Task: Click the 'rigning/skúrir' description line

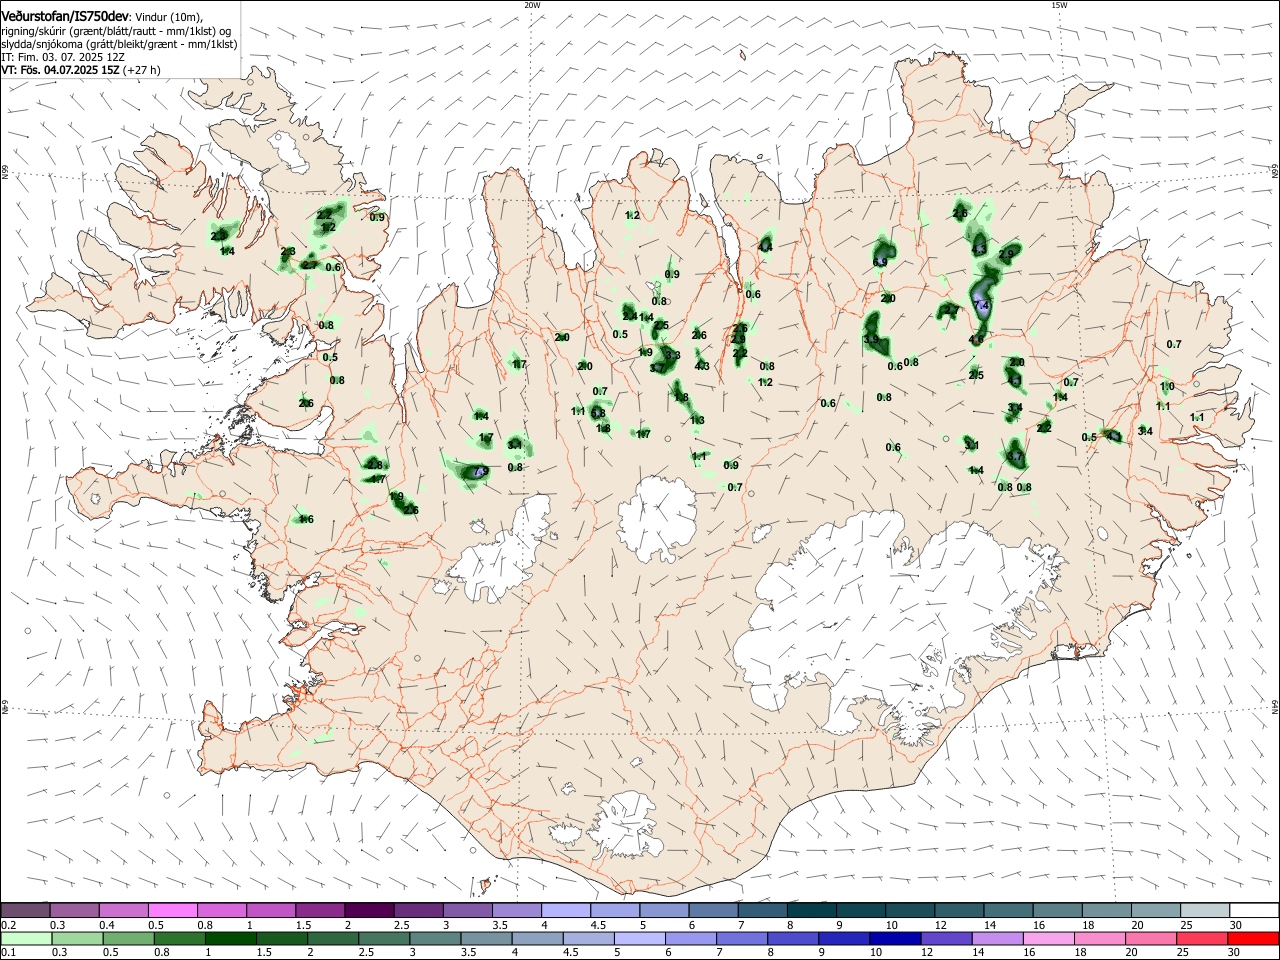Action: pyautogui.click(x=117, y=31)
